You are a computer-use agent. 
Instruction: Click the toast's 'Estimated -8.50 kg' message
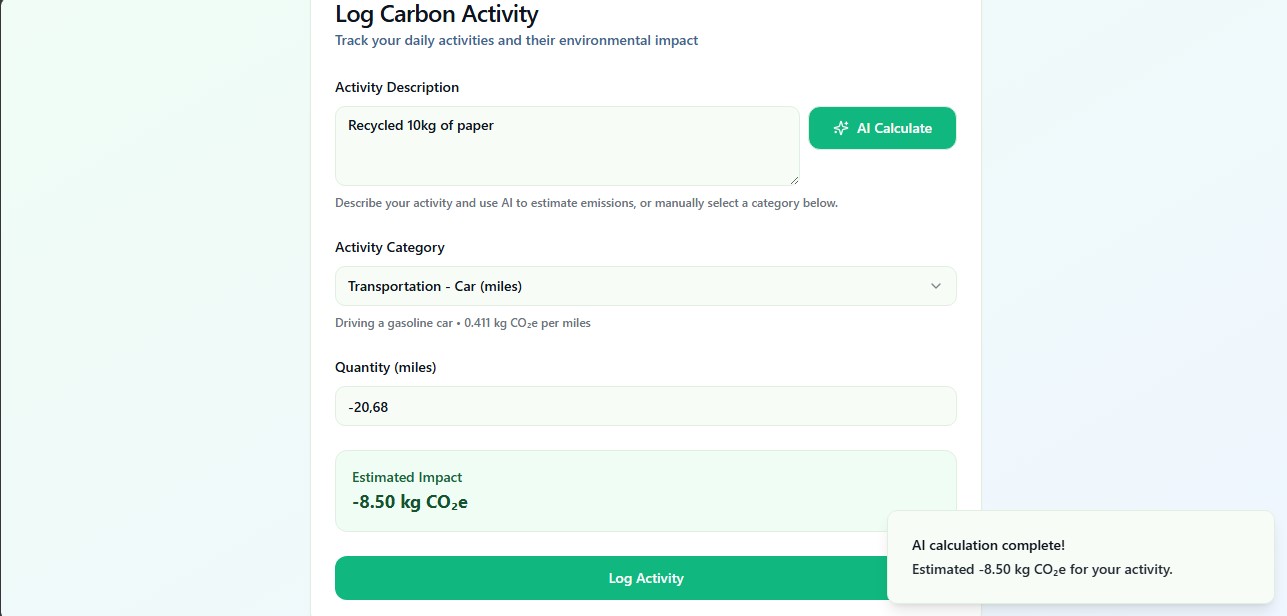point(1041,569)
